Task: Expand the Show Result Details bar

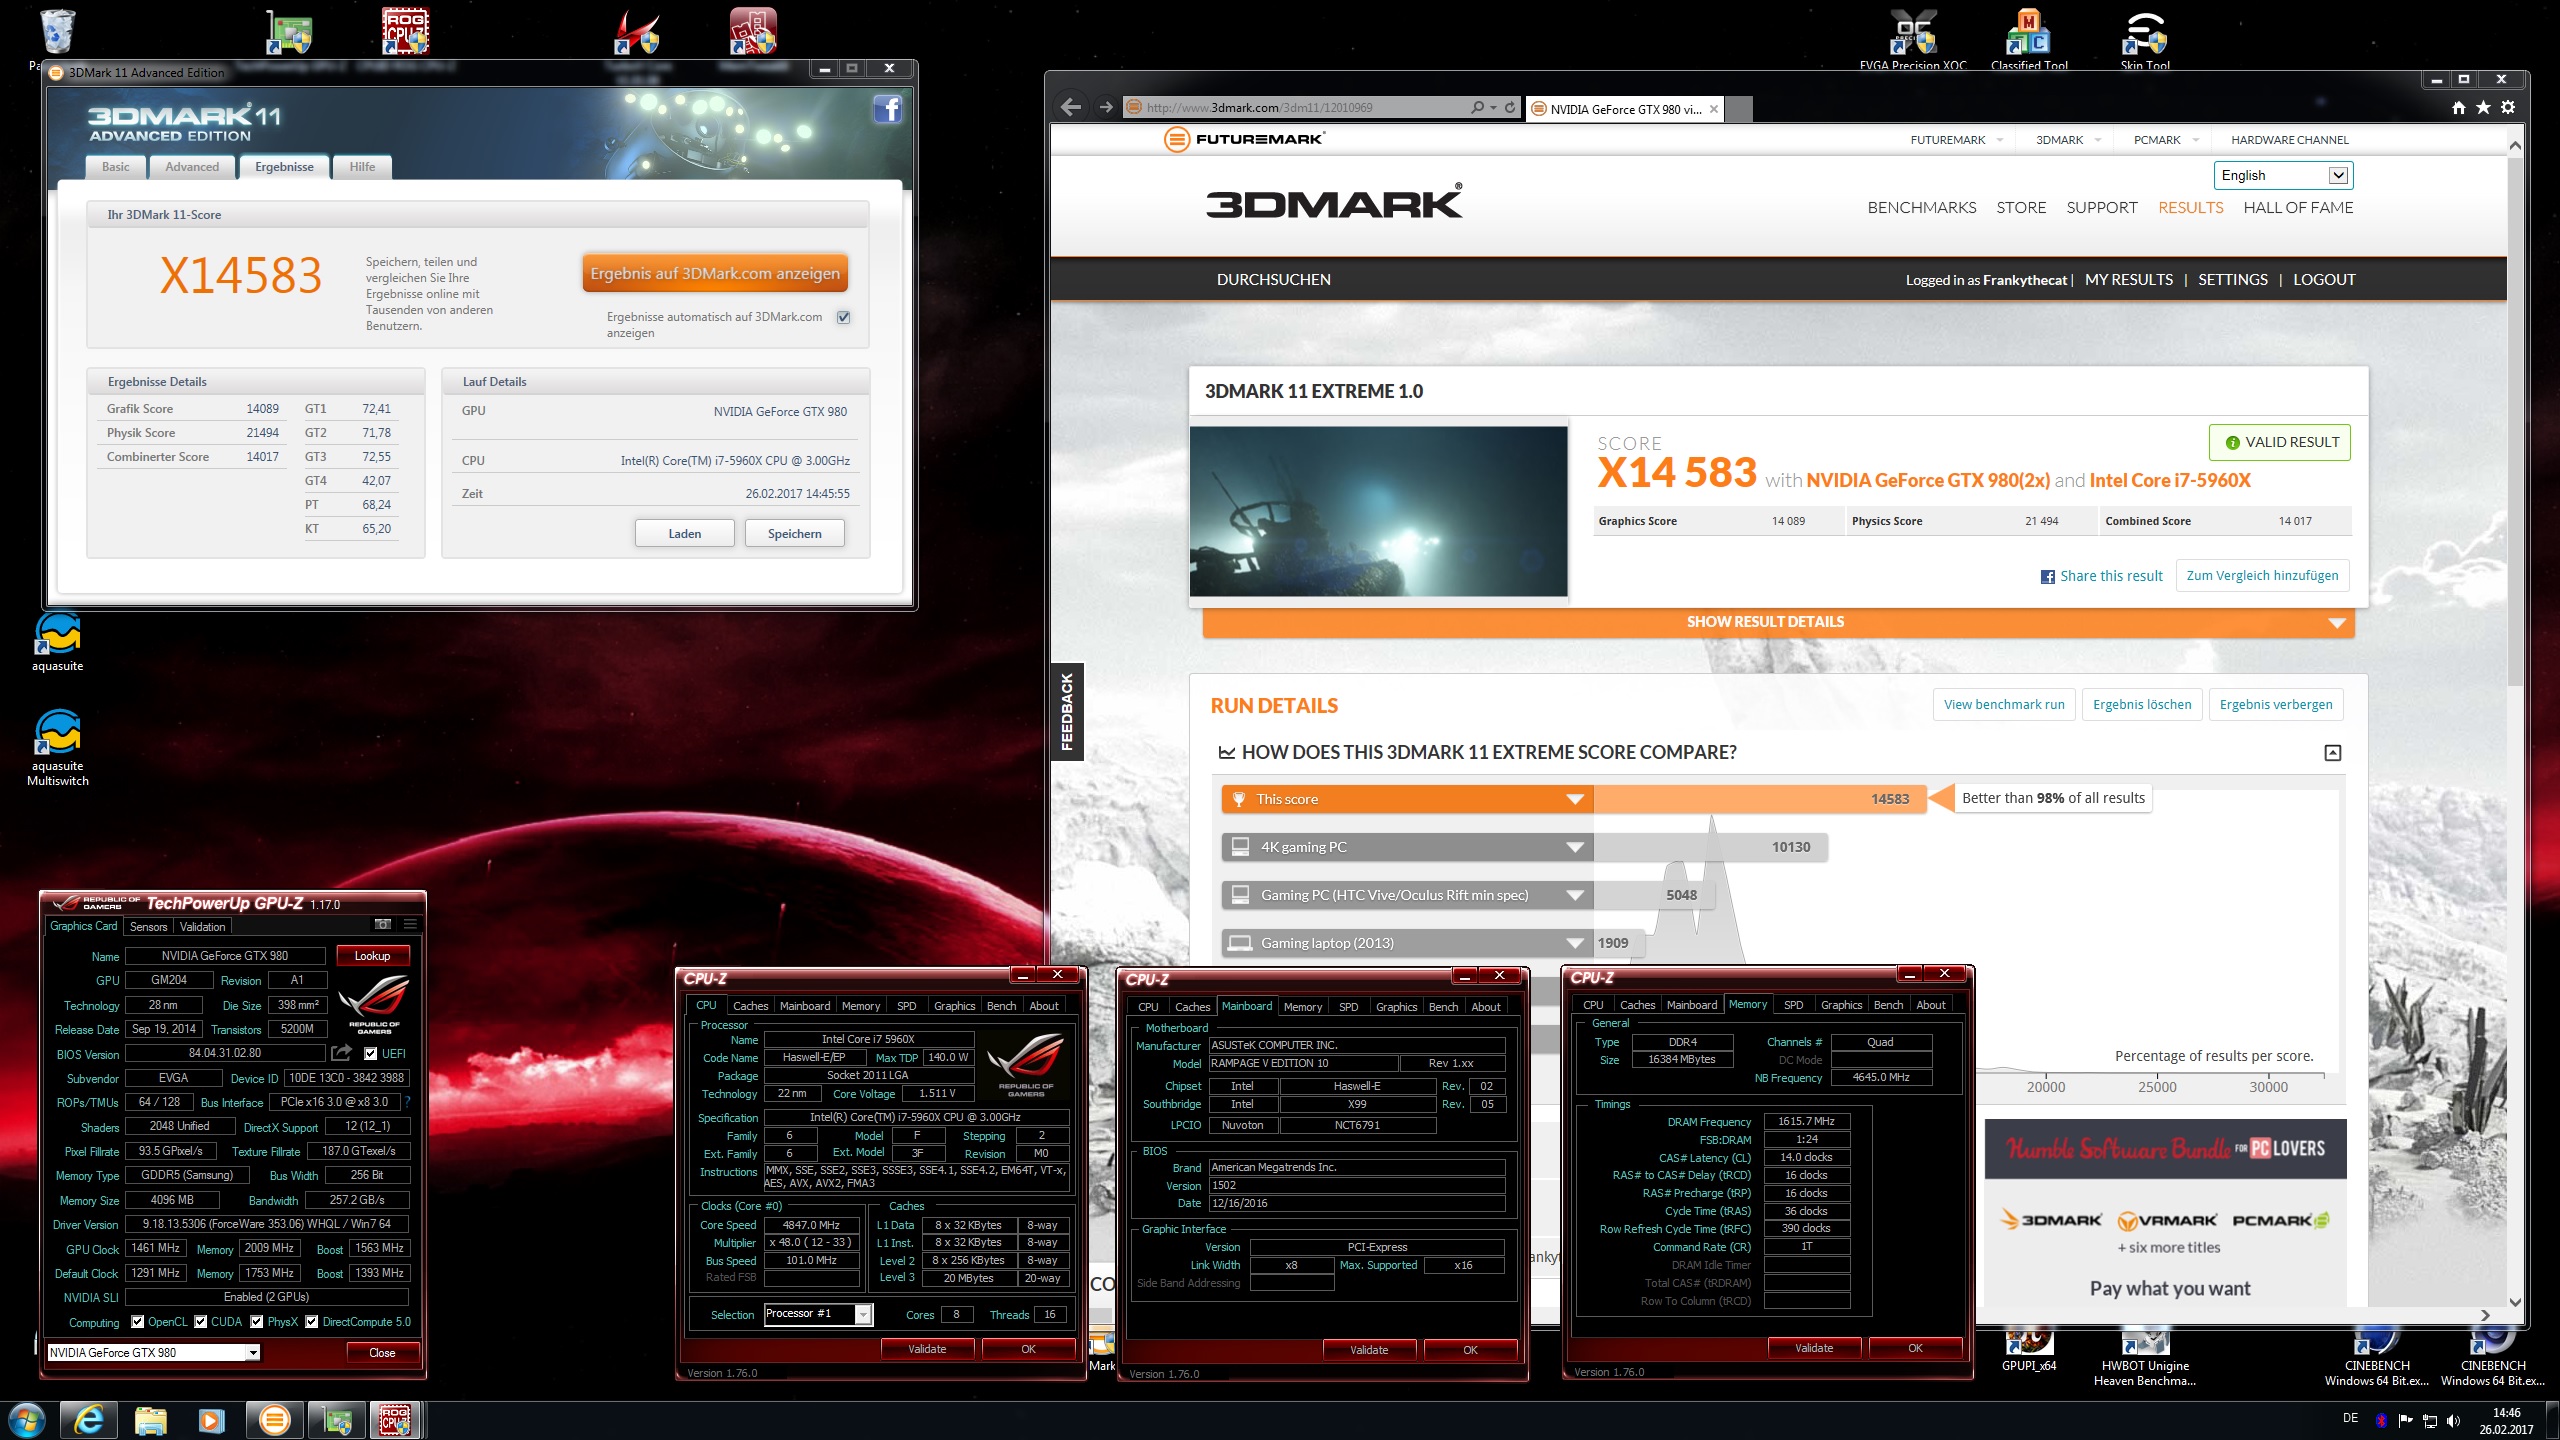Action: 1778,622
